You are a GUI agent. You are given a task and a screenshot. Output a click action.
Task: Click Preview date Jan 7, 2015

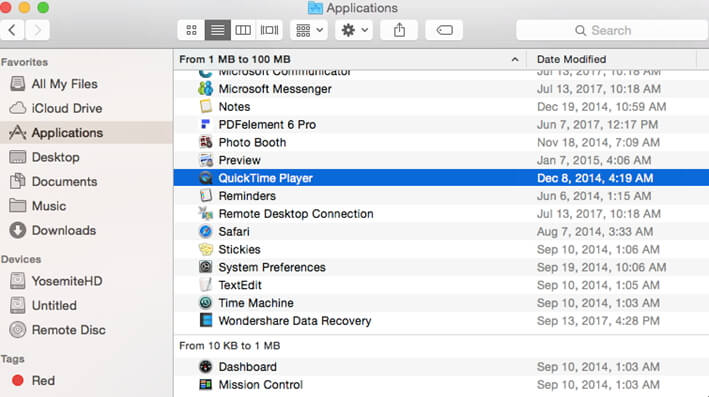coord(594,160)
